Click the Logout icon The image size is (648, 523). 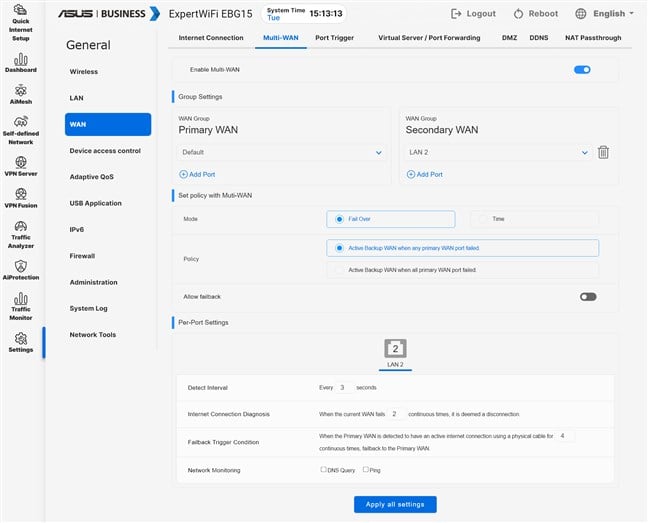click(x=456, y=14)
